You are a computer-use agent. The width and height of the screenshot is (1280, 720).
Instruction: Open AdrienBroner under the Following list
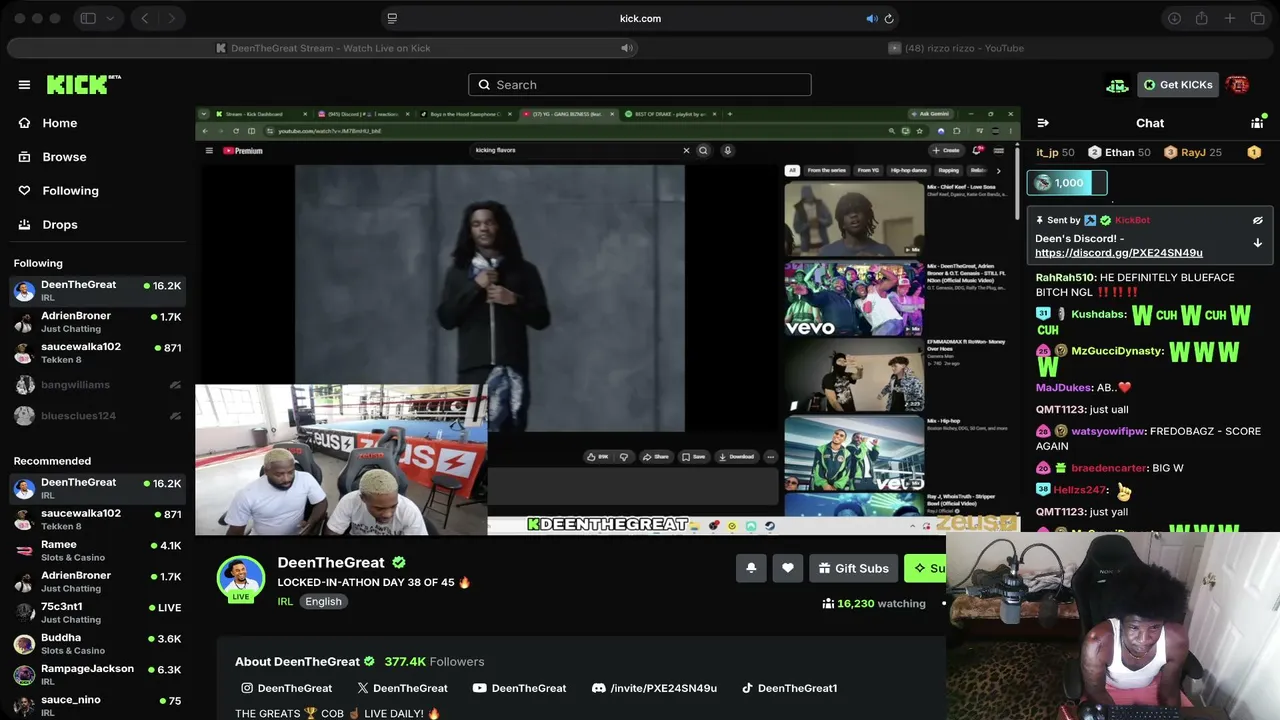point(97,322)
